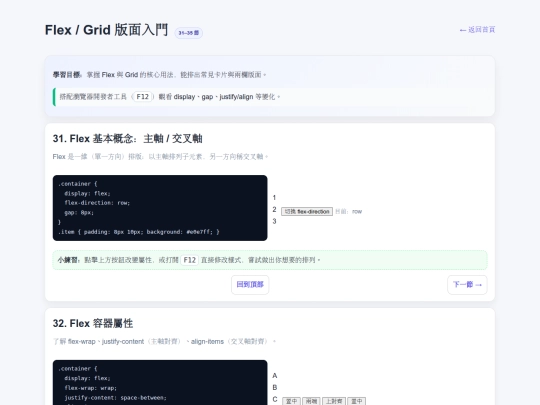This screenshot has height=405, width=540.
Task: Click heading 32. Flex 容器屬性
Action: click(93, 324)
